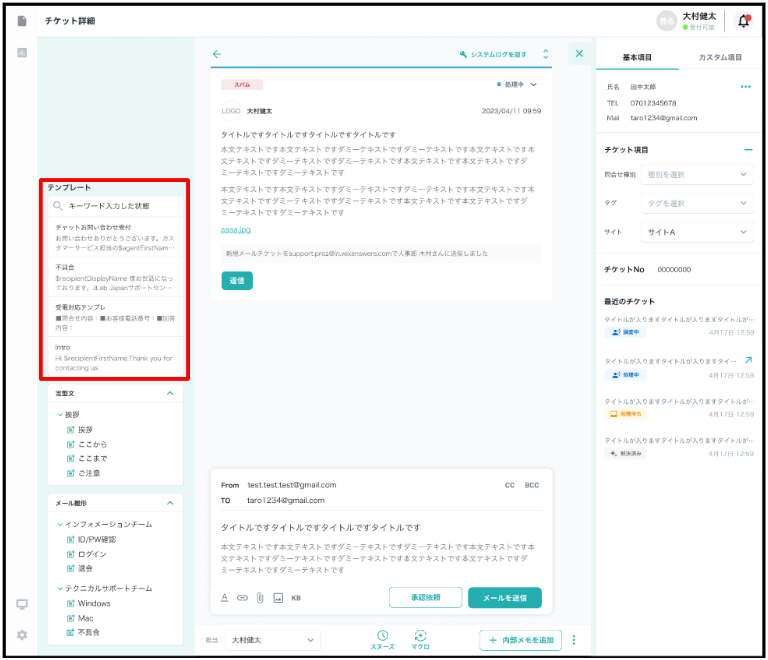This screenshot has width=768, height=660.
Task: Open the サイト dropdown showing サイトA
Action: pyautogui.click(x=696, y=232)
